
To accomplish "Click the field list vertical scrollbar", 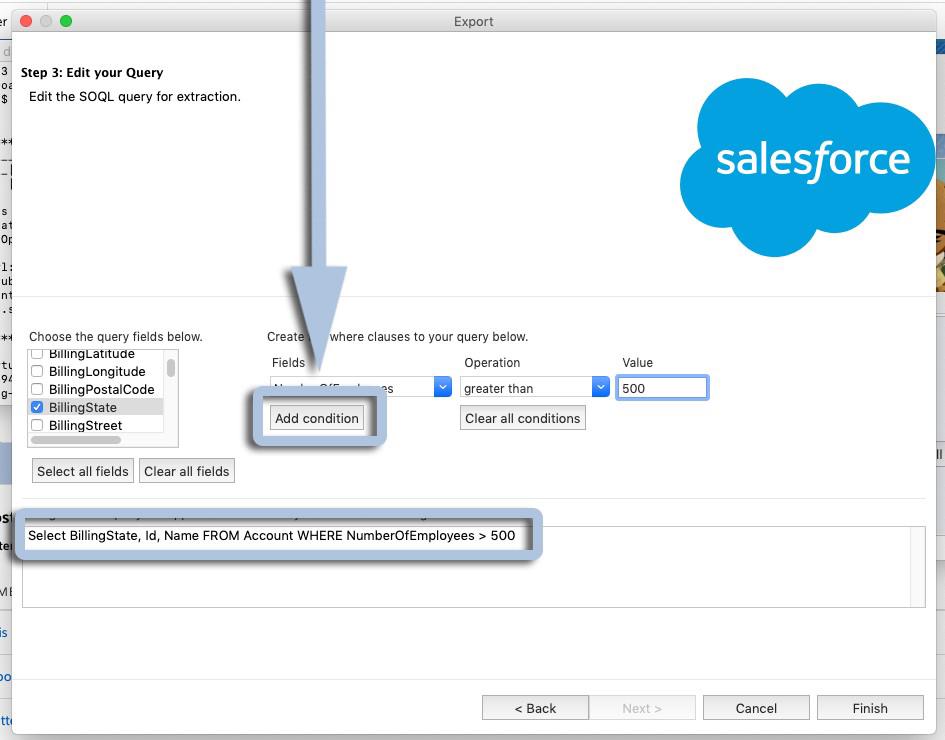I will tap(171, 368).
